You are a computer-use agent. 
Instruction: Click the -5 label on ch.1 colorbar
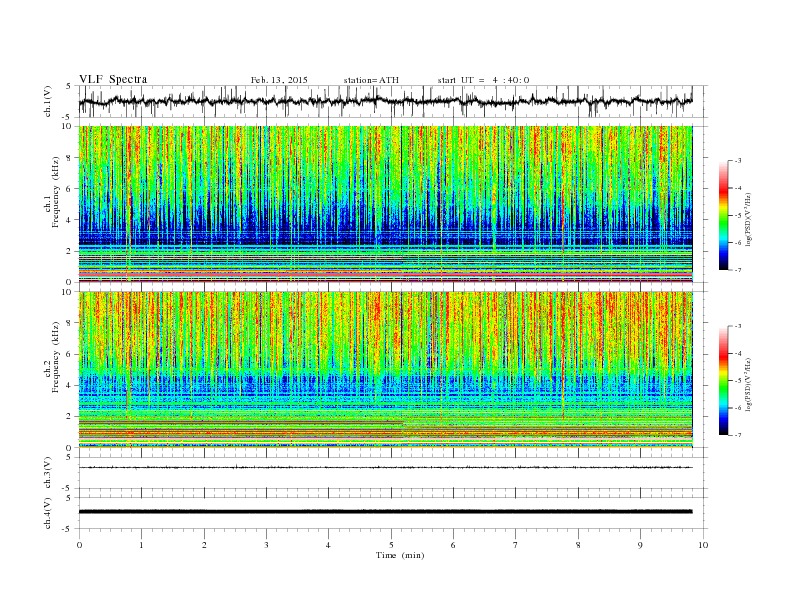click(x=738, y=215)
